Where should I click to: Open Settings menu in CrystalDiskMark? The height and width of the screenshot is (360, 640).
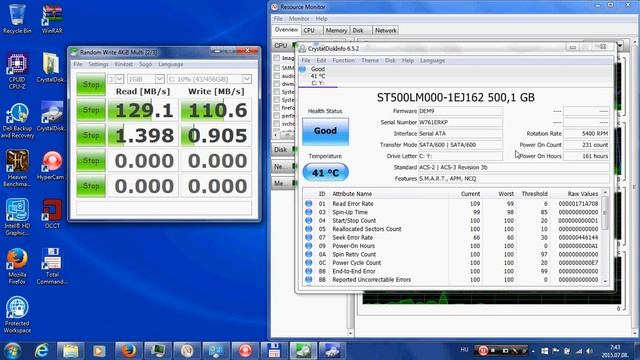pyautogui.click(x=98, y=64)
